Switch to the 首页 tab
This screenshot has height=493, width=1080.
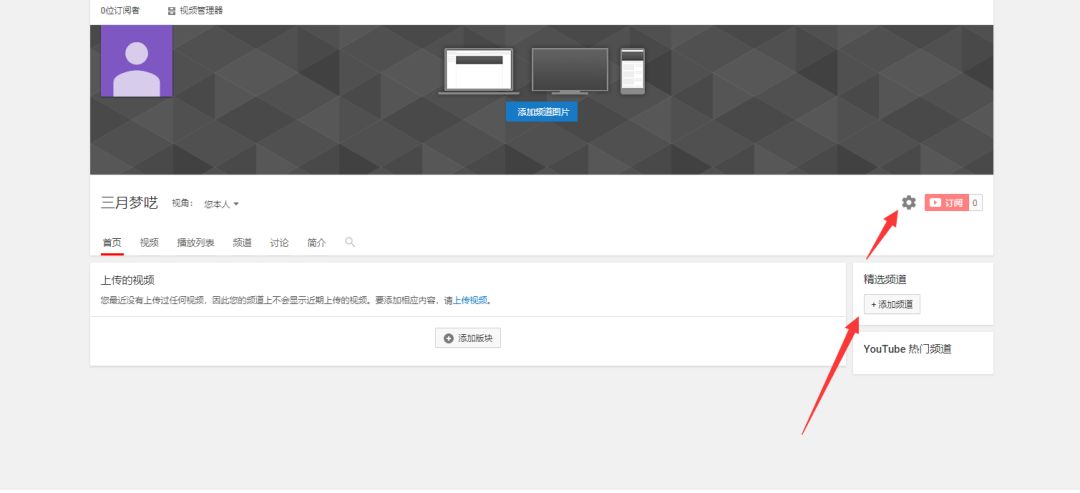pos(112,242)
